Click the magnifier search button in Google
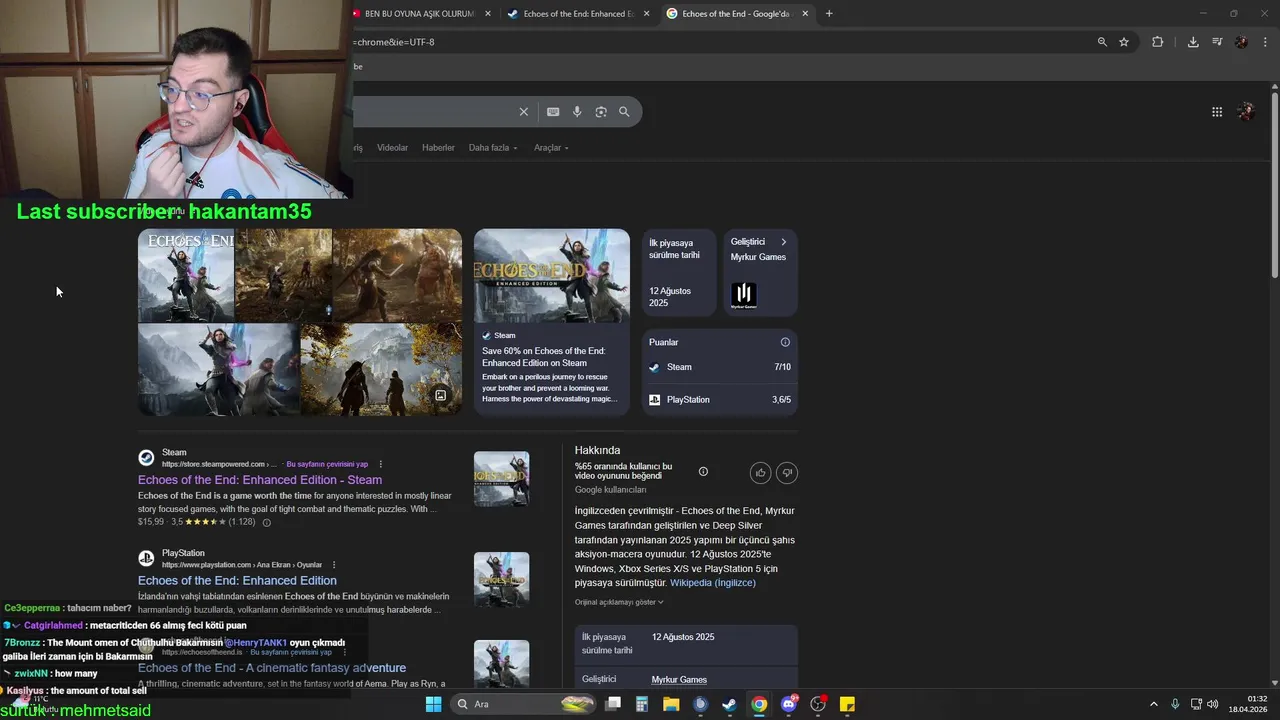This screenshot has height=720, width=1280. tap(624, 112)
